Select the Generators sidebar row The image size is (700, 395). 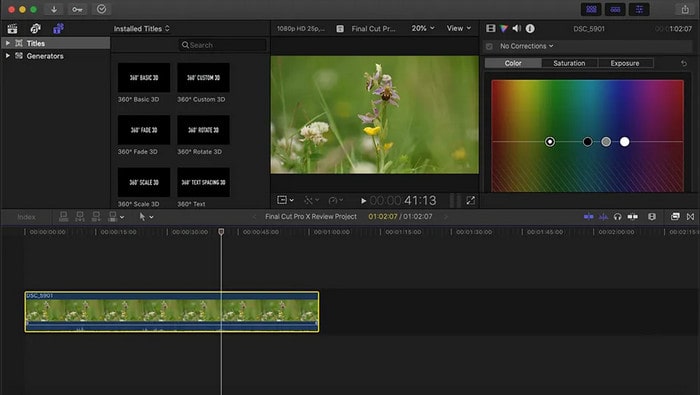click(55, 56)
